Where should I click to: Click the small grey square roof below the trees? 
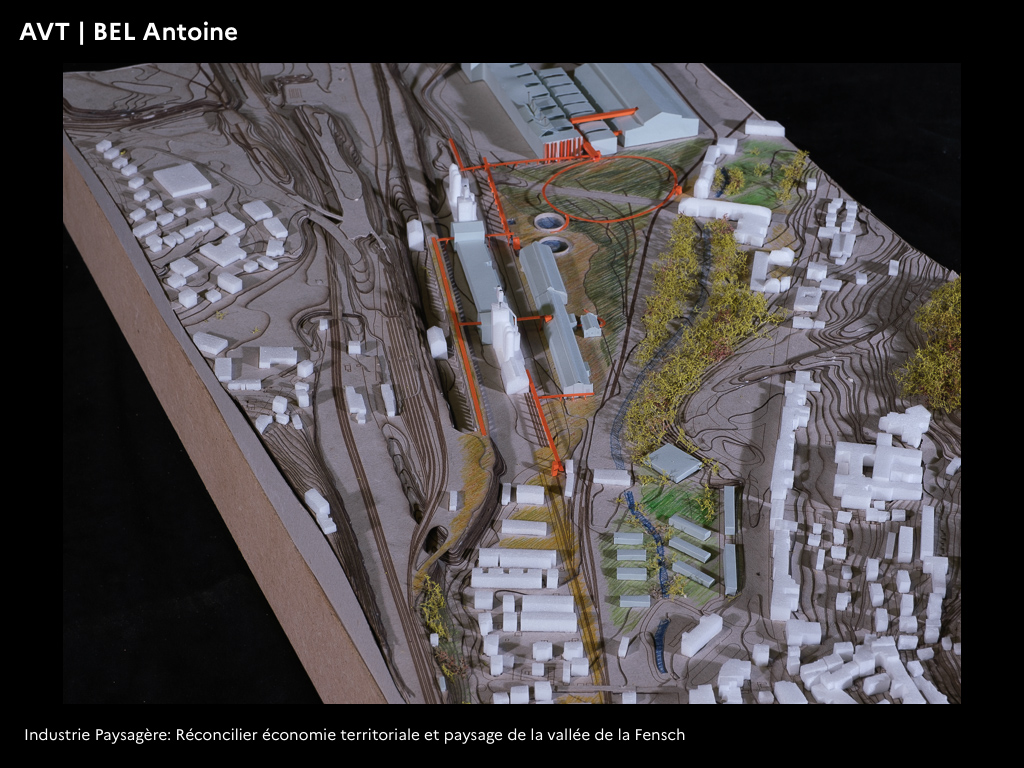click(x=672, y=462)
